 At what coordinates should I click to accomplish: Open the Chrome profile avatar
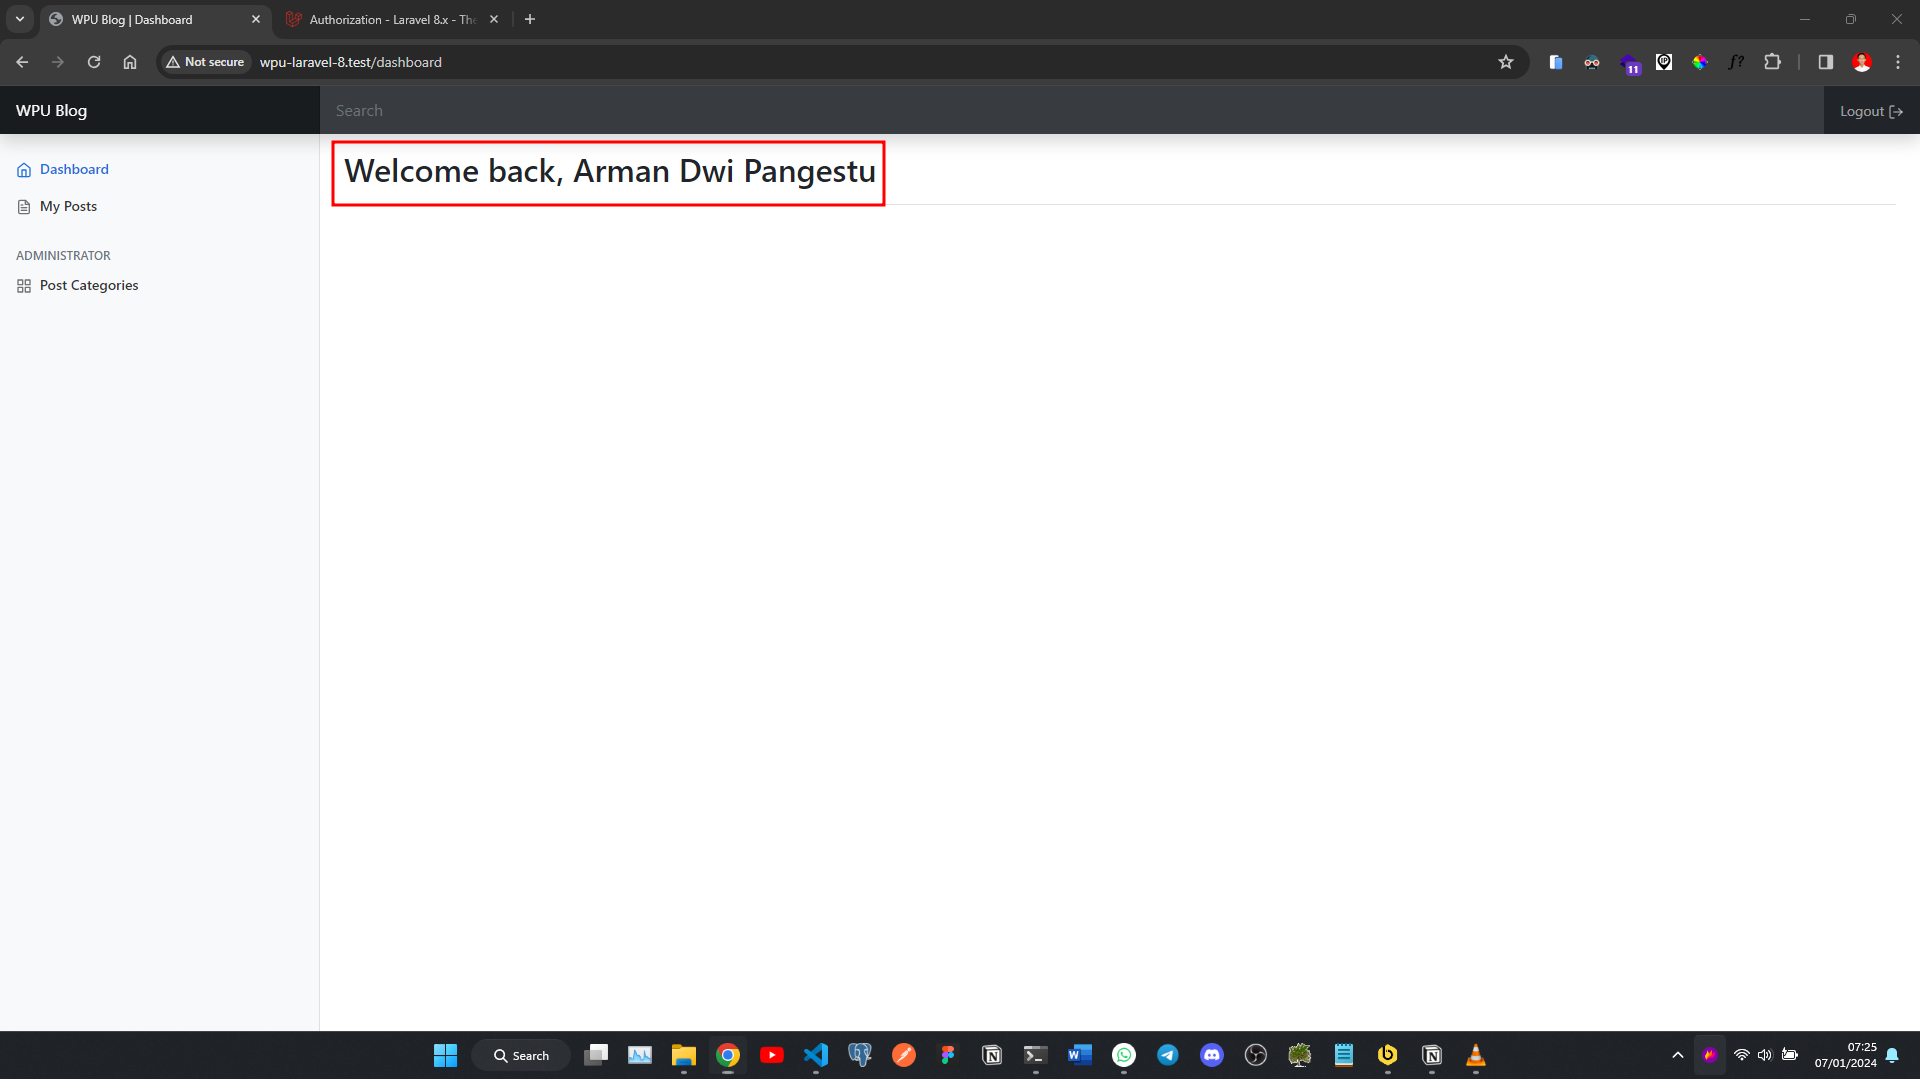click(1862, 62)
